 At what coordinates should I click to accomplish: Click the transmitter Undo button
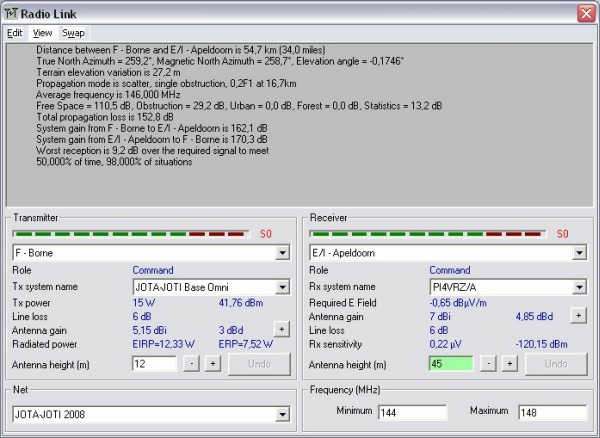pos(259,364)
